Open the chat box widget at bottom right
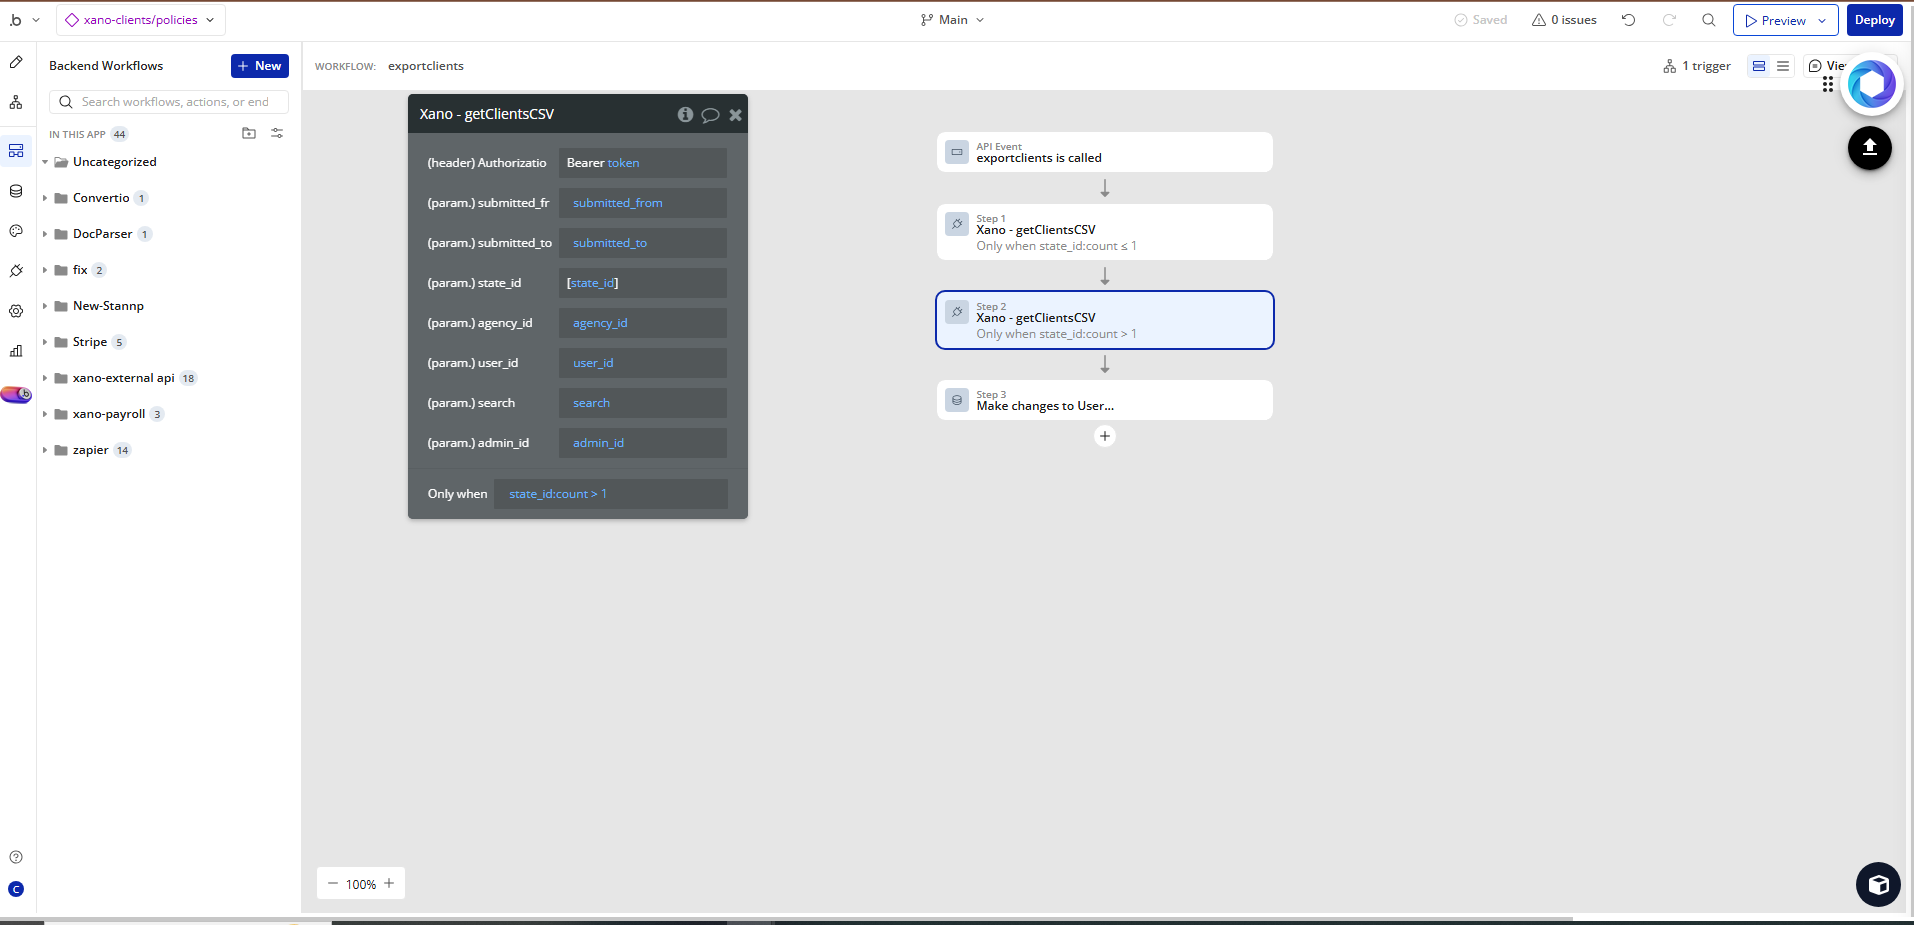This screenshot has width=1914, height=925. coord(1878,884)
